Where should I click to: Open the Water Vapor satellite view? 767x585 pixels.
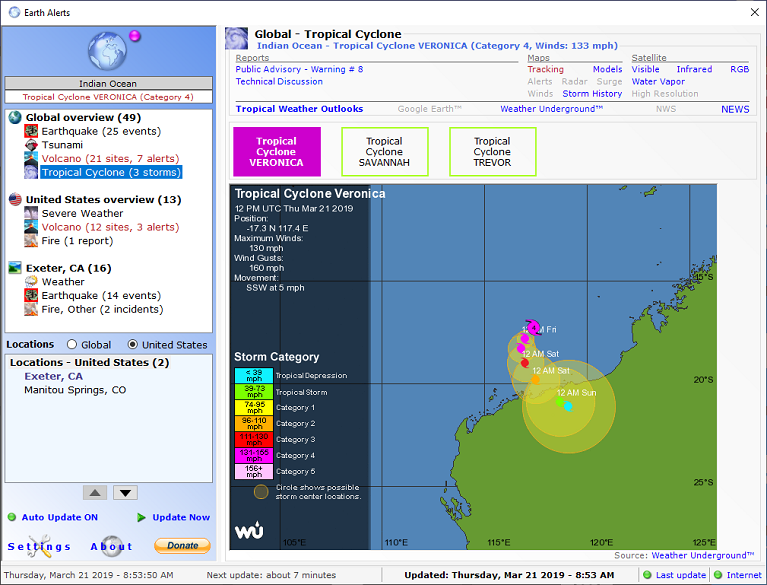click(658, 82)
